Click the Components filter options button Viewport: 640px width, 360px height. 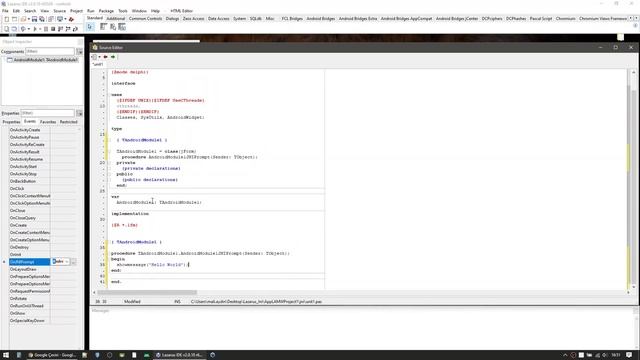coord(79,51)
